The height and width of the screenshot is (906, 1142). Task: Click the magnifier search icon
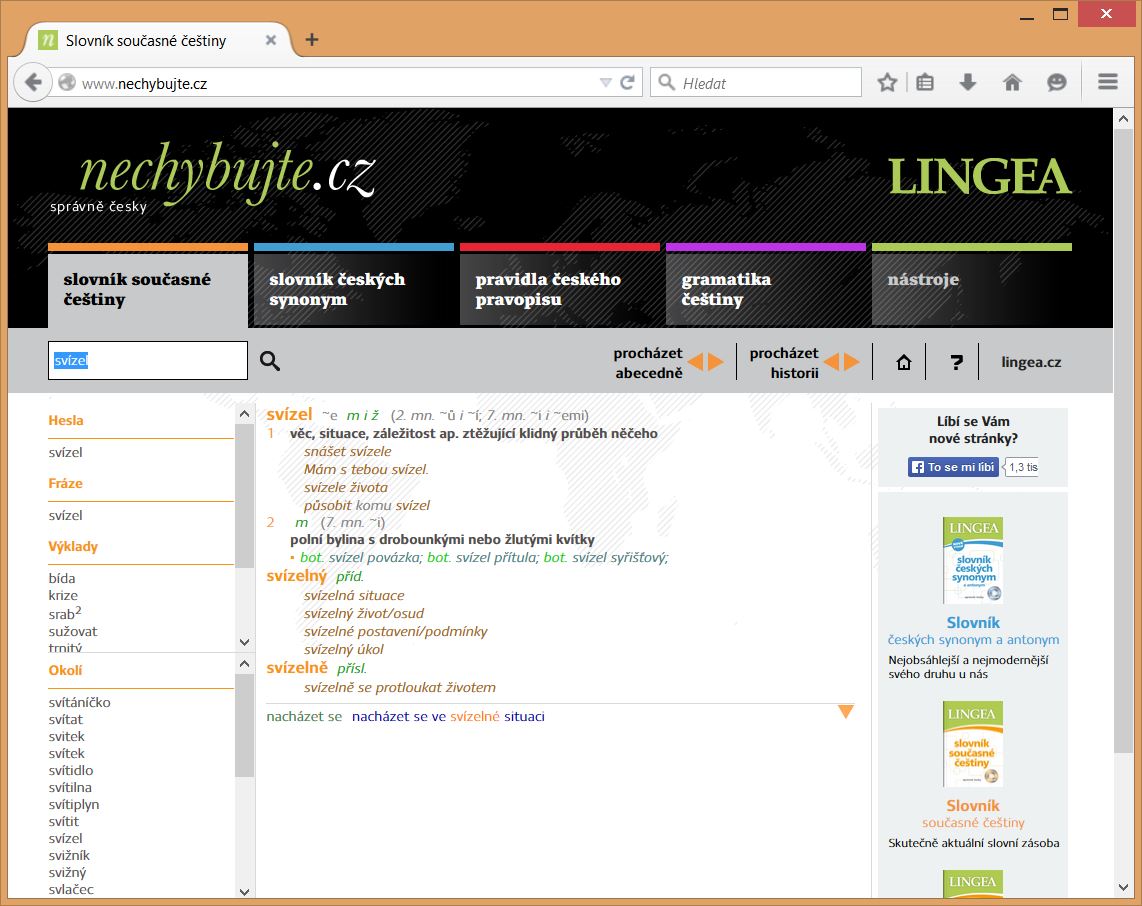coord(270,361)
